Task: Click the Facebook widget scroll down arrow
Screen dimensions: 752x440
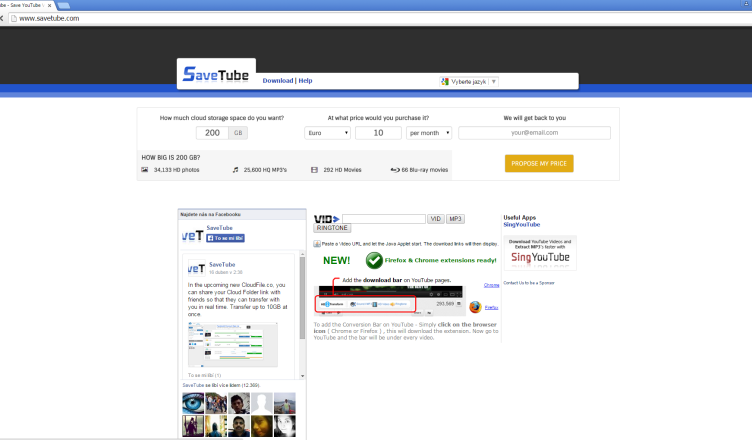Action: tap(303, 376)
